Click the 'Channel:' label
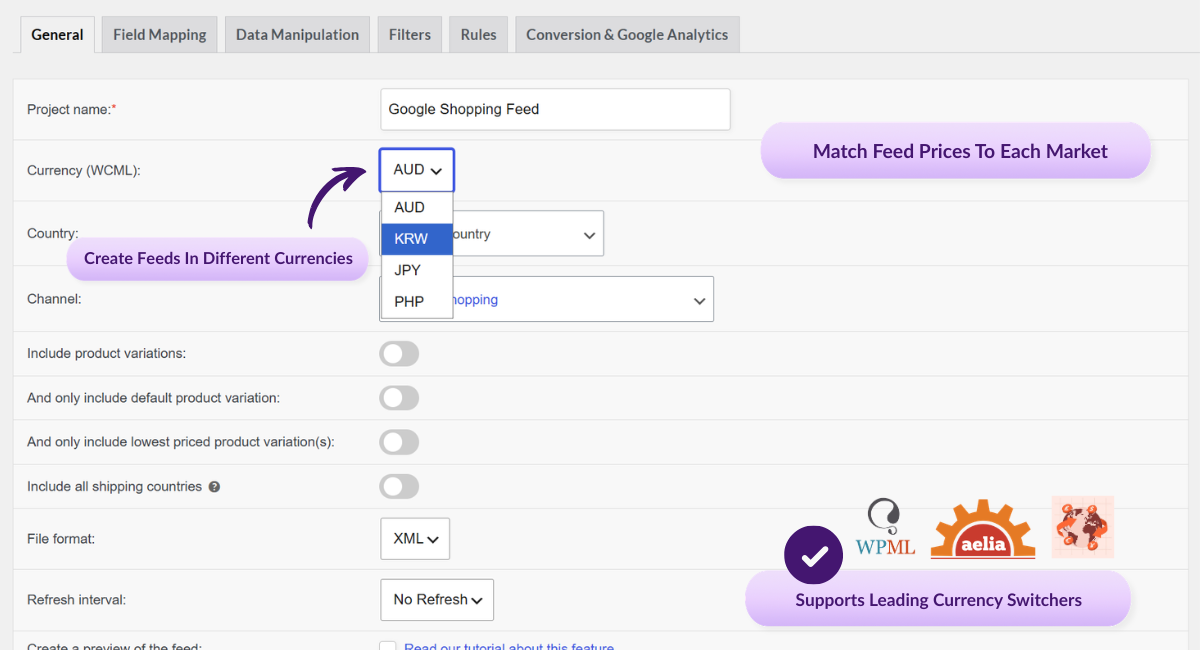This screenshot has width=1200, height=650. (54, 298)
